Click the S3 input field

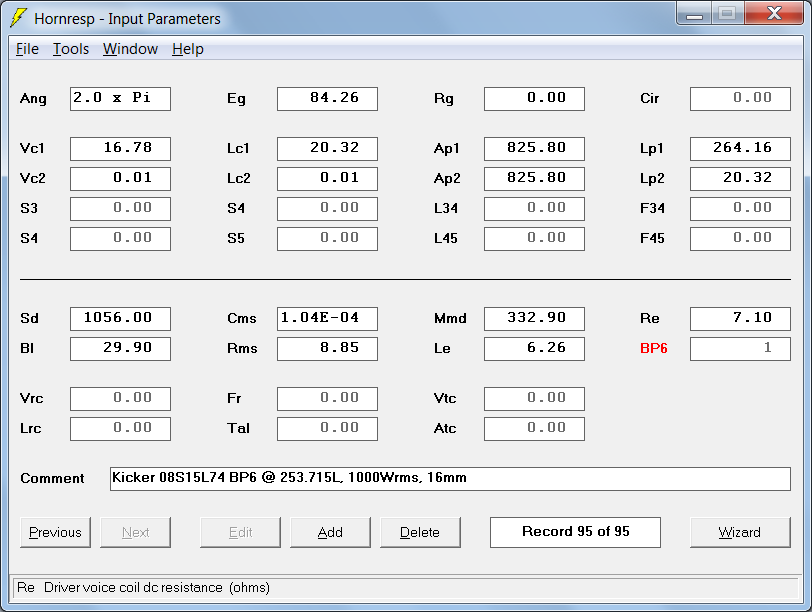click(x=120, y=209)
